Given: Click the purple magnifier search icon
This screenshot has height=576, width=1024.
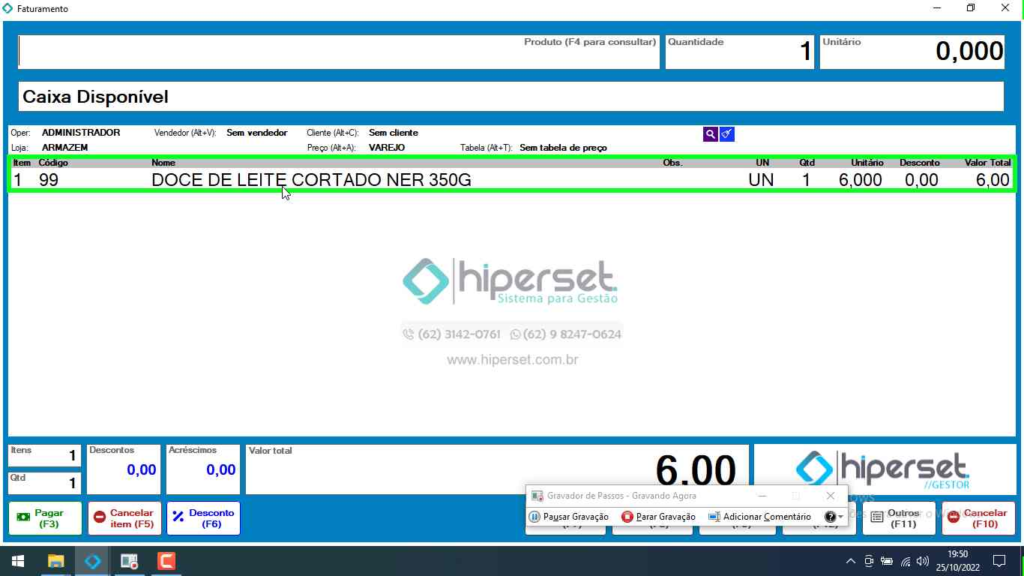Looking at the screenshot, I should pos(710,134).
